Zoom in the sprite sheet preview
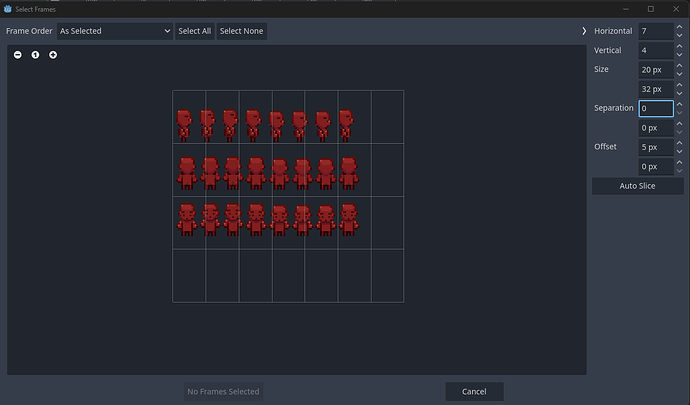Screen dimensions: 690x405 (53, 55)
